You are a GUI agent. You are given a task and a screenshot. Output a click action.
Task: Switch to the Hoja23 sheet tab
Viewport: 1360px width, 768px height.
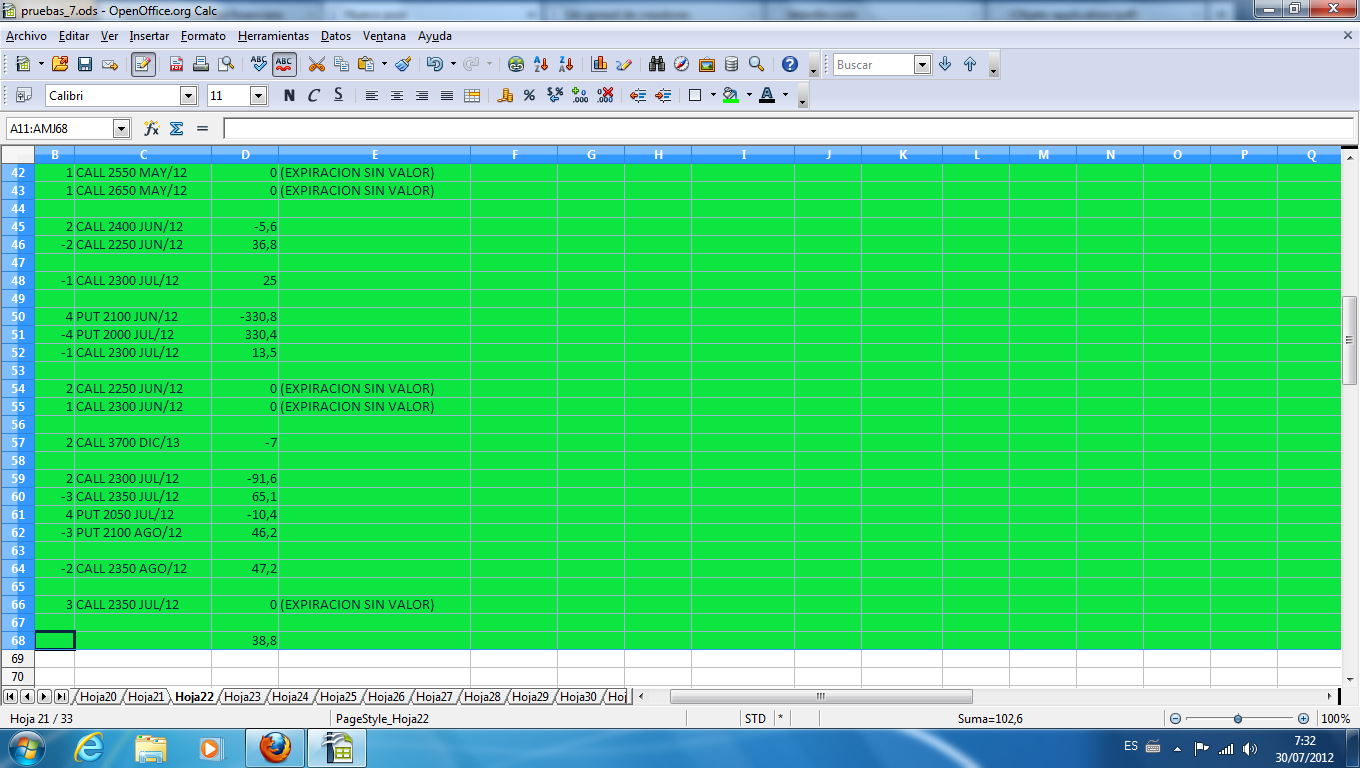pos(242,697)
